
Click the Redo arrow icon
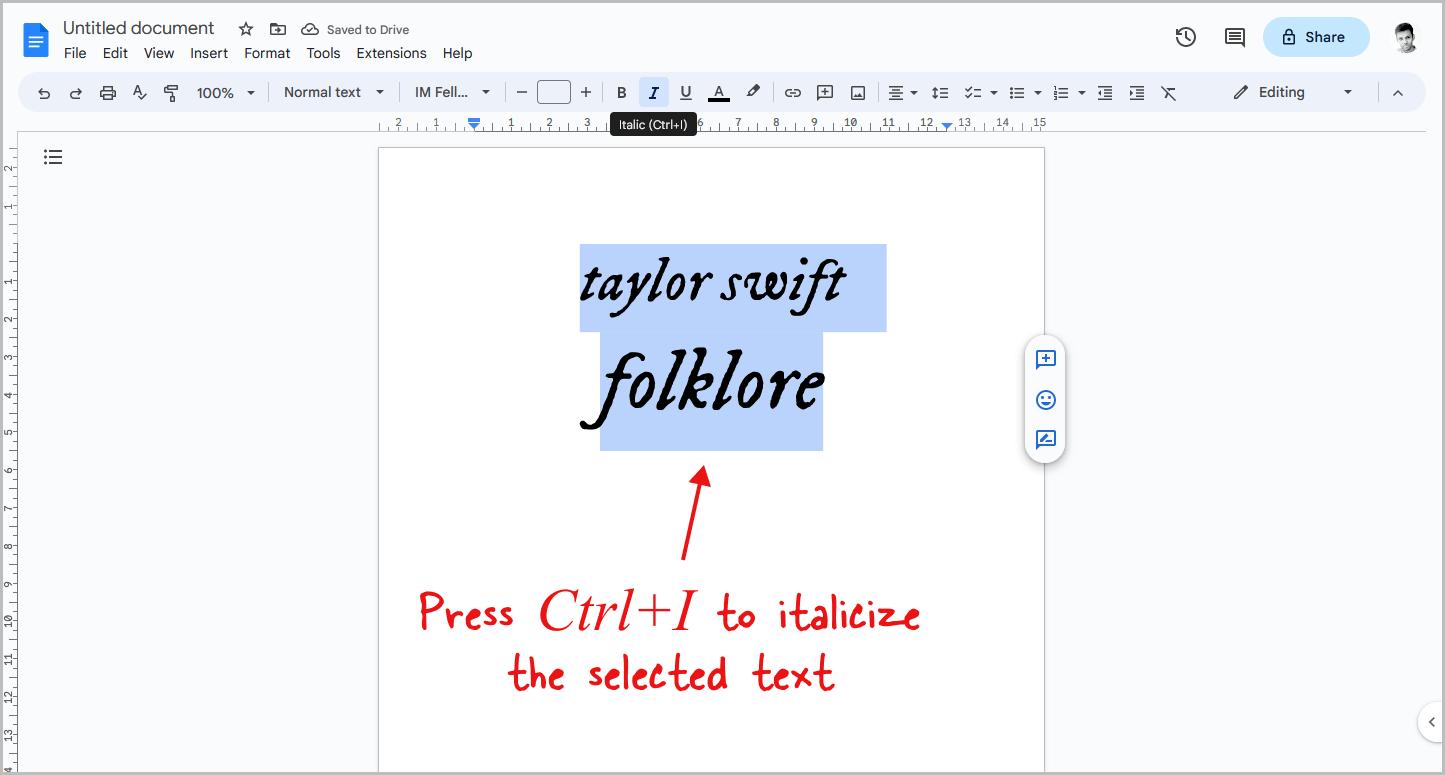tap(76, 93)
